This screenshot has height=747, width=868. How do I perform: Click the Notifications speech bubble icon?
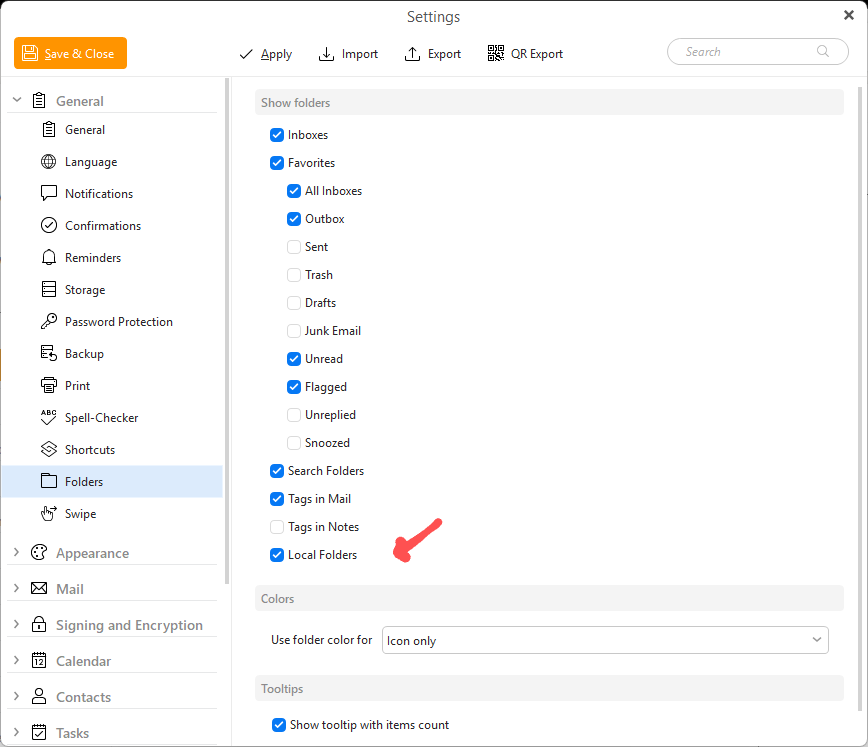click(x=49, y=193)
